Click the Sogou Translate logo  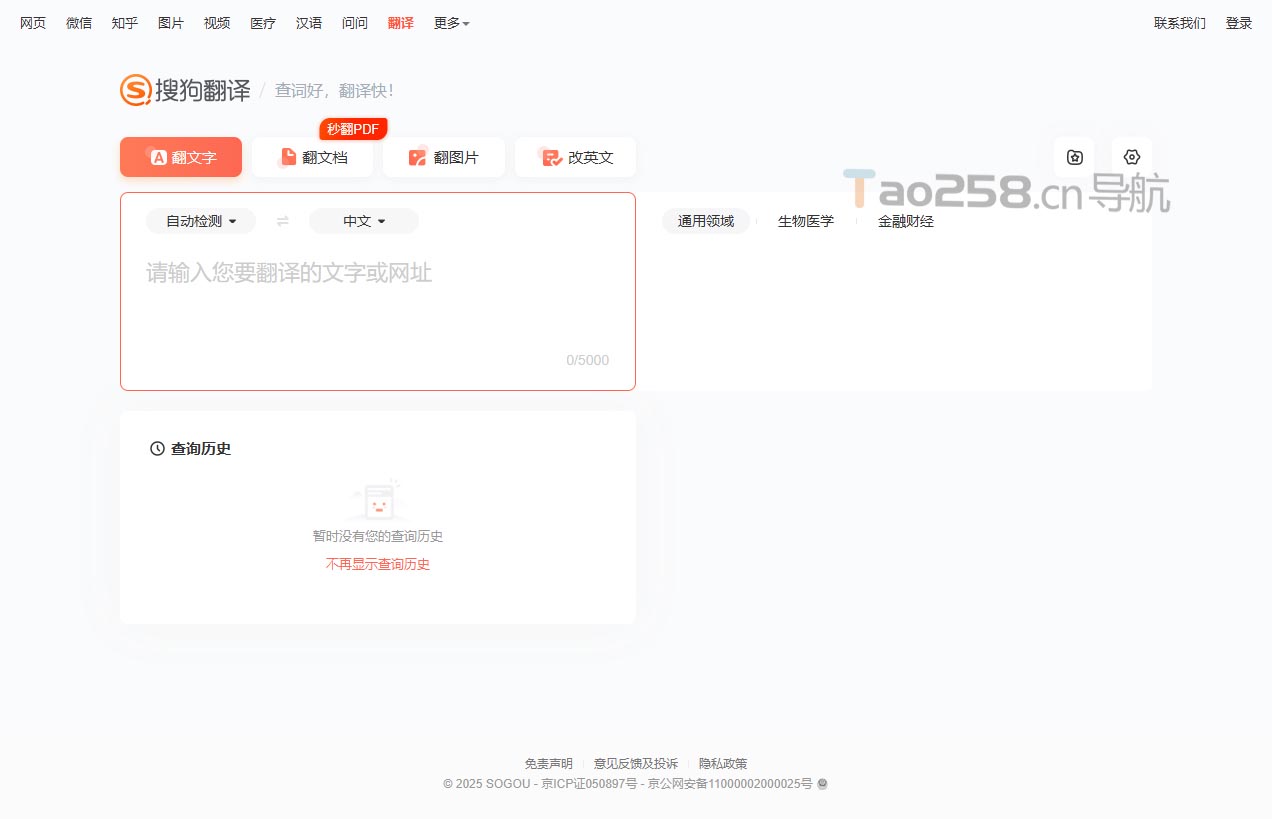click(185, 90)
